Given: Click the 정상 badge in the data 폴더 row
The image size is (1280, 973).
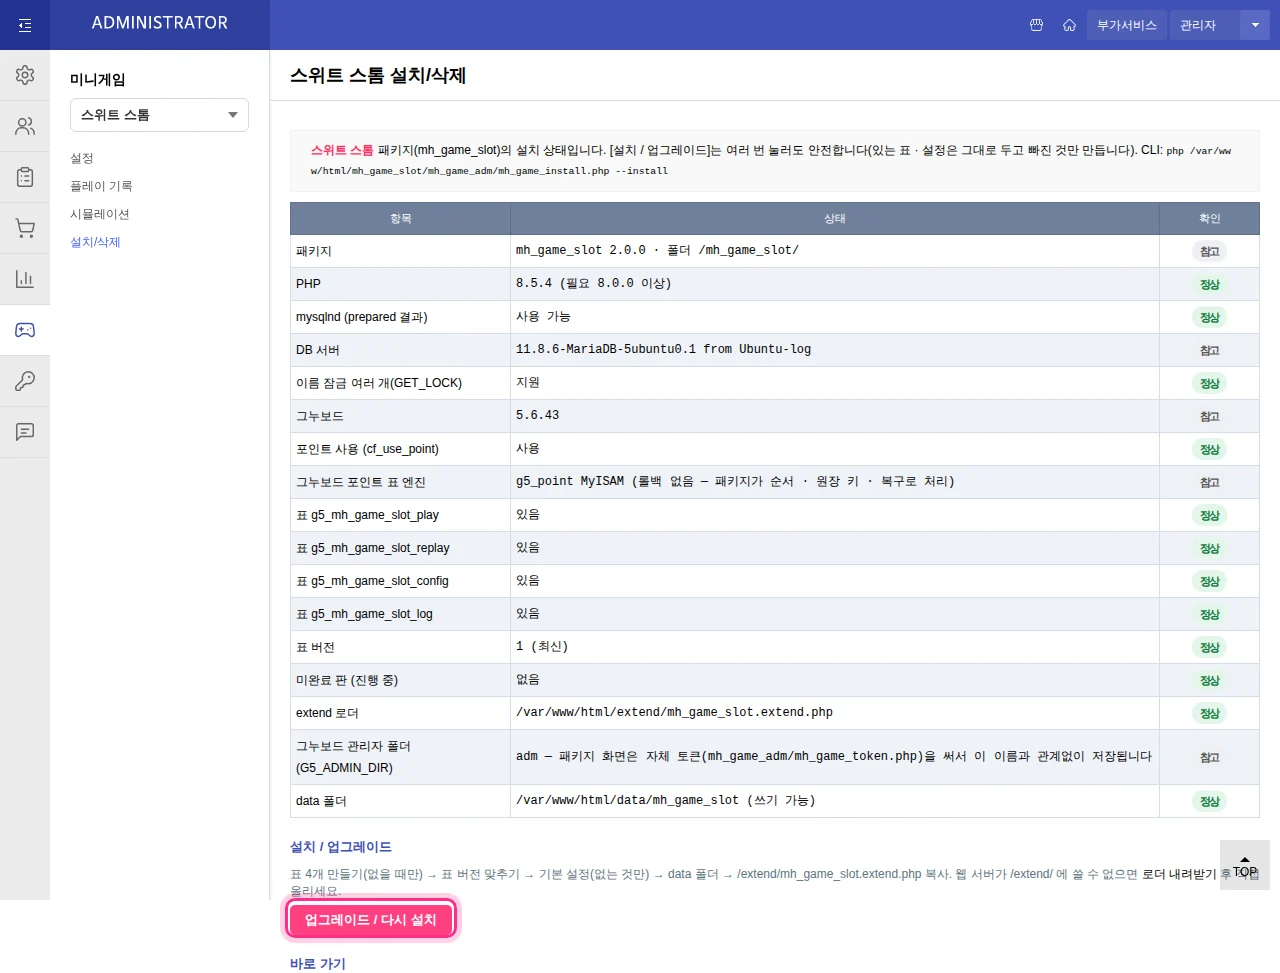Looking at the screenshot, I should [x=1209, y=801].
